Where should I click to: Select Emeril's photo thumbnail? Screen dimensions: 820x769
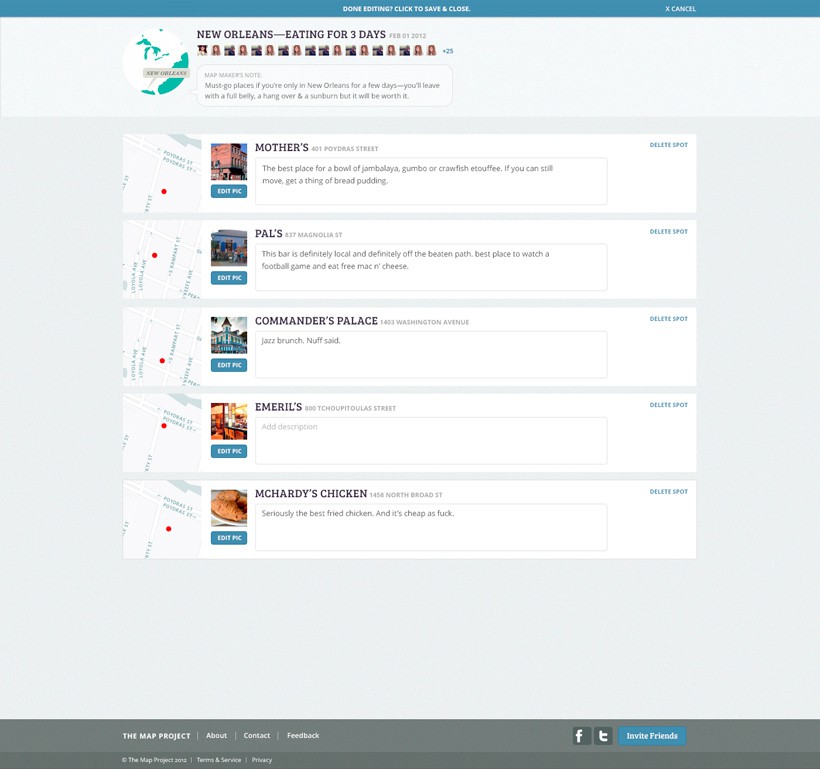point(229,422)
